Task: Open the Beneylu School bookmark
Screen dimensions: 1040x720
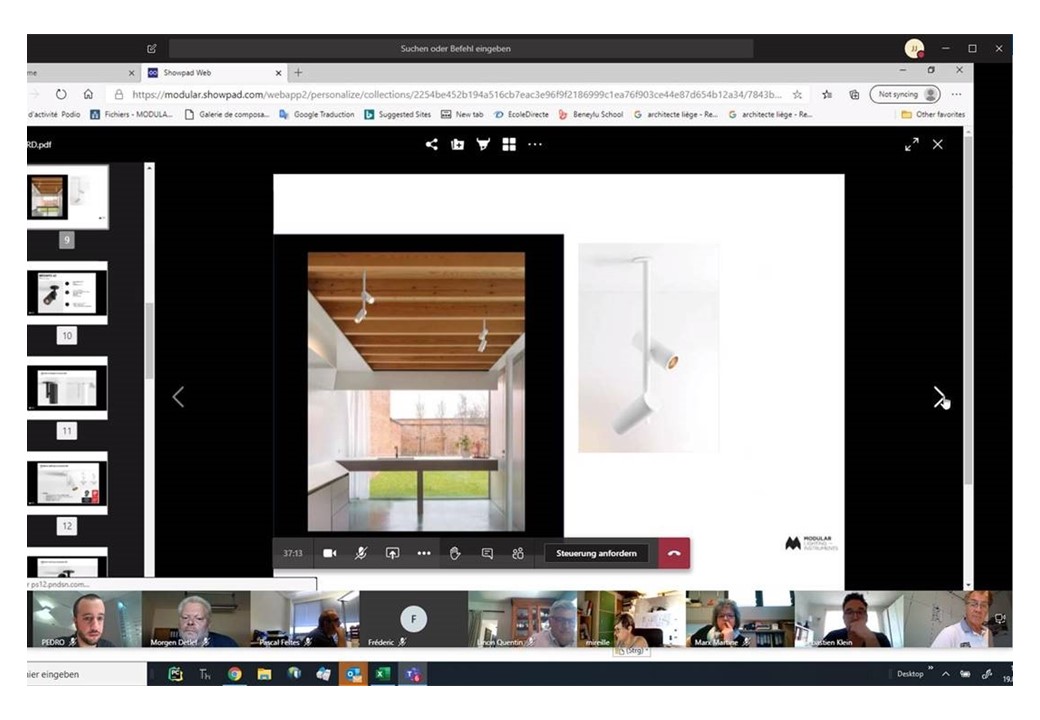Action: (591, 114)
